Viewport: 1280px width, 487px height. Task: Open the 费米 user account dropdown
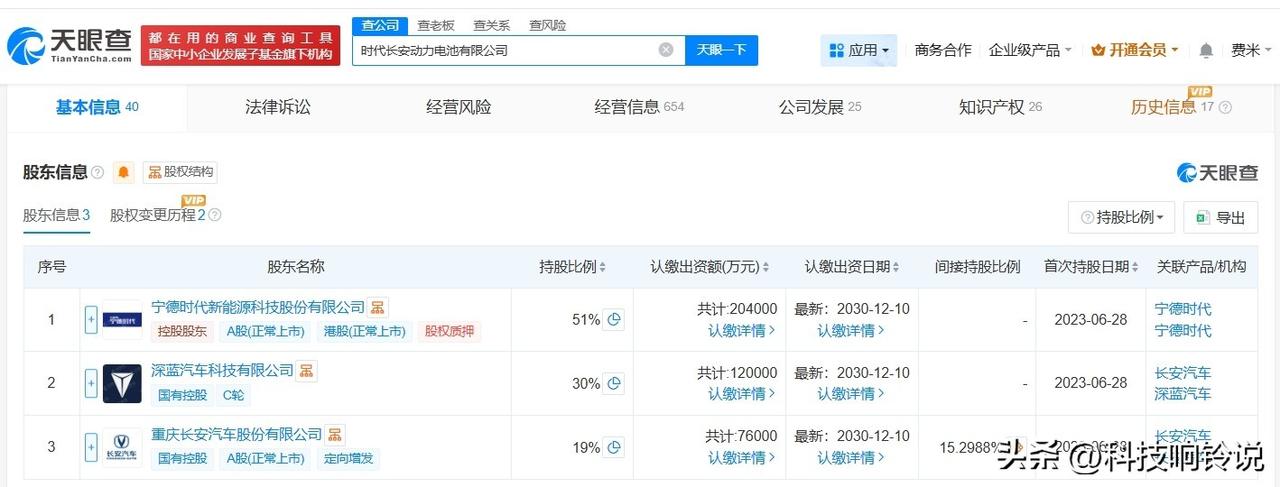point(1252,50)
